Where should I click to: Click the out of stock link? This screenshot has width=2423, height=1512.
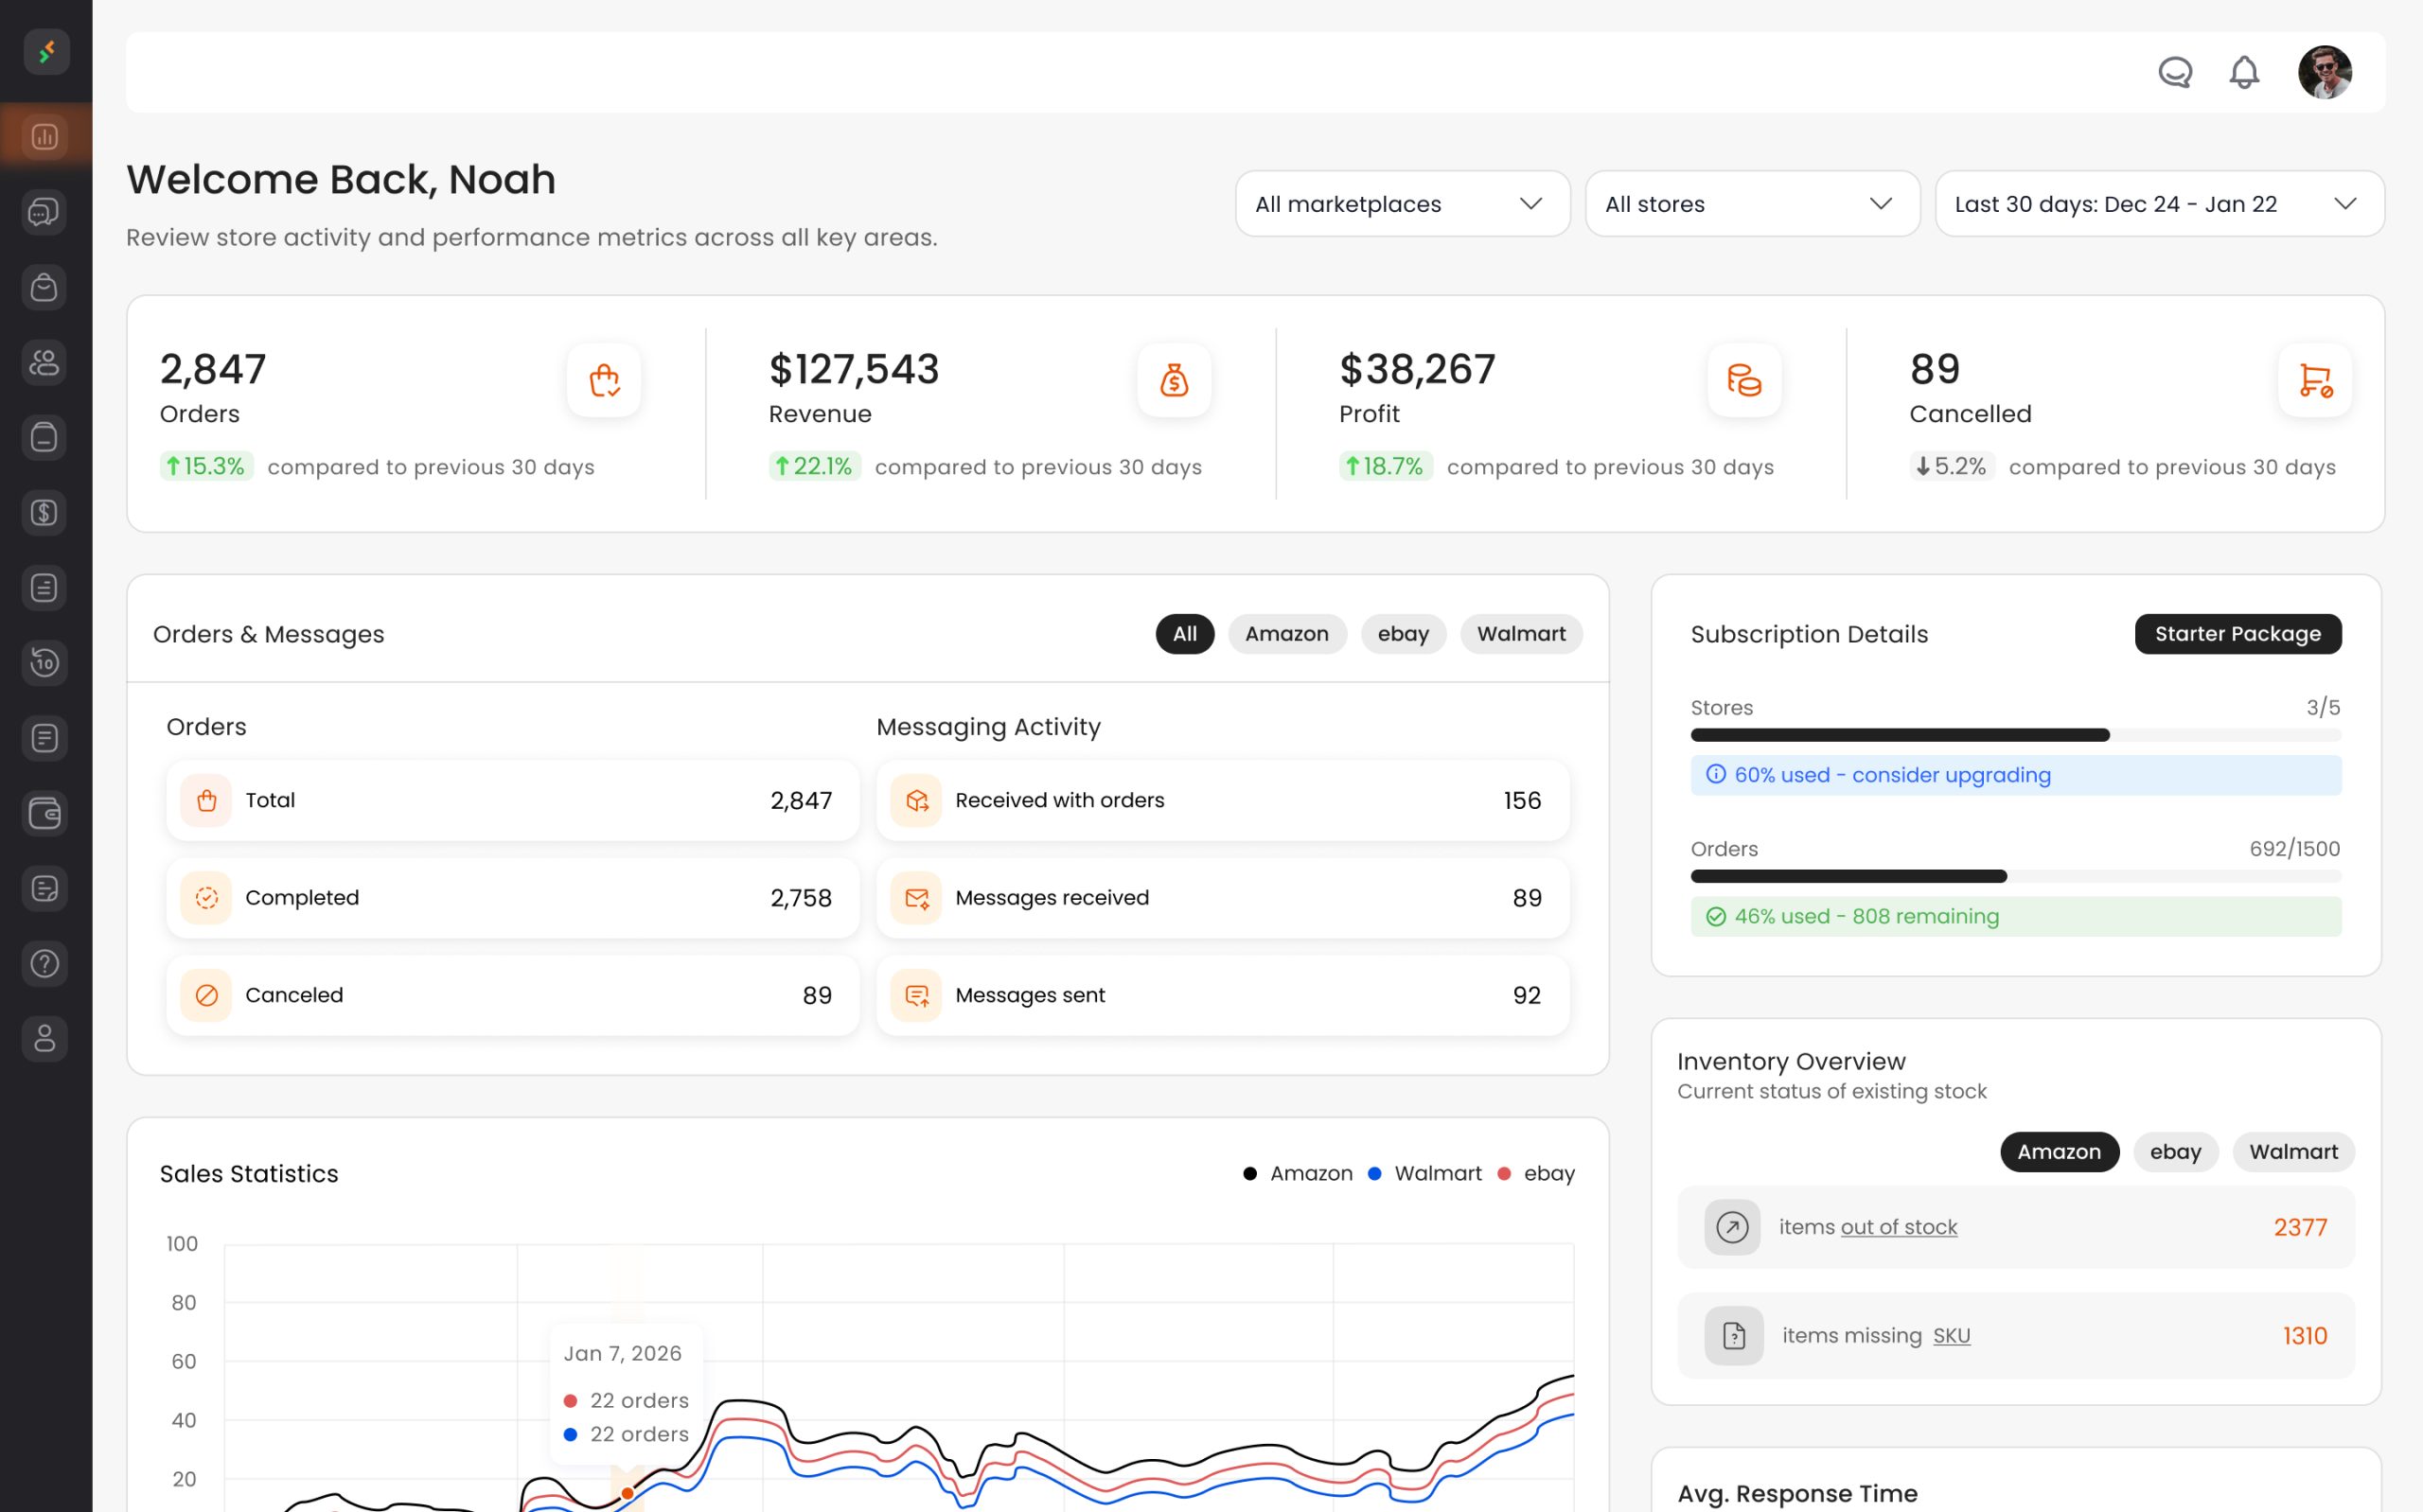[x=1898, y=1227]
